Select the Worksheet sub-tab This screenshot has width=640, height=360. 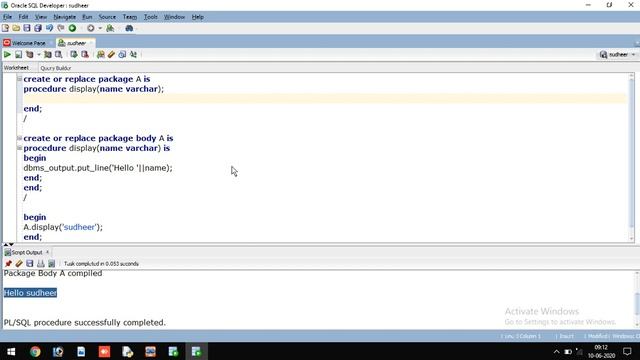[16, 68]
